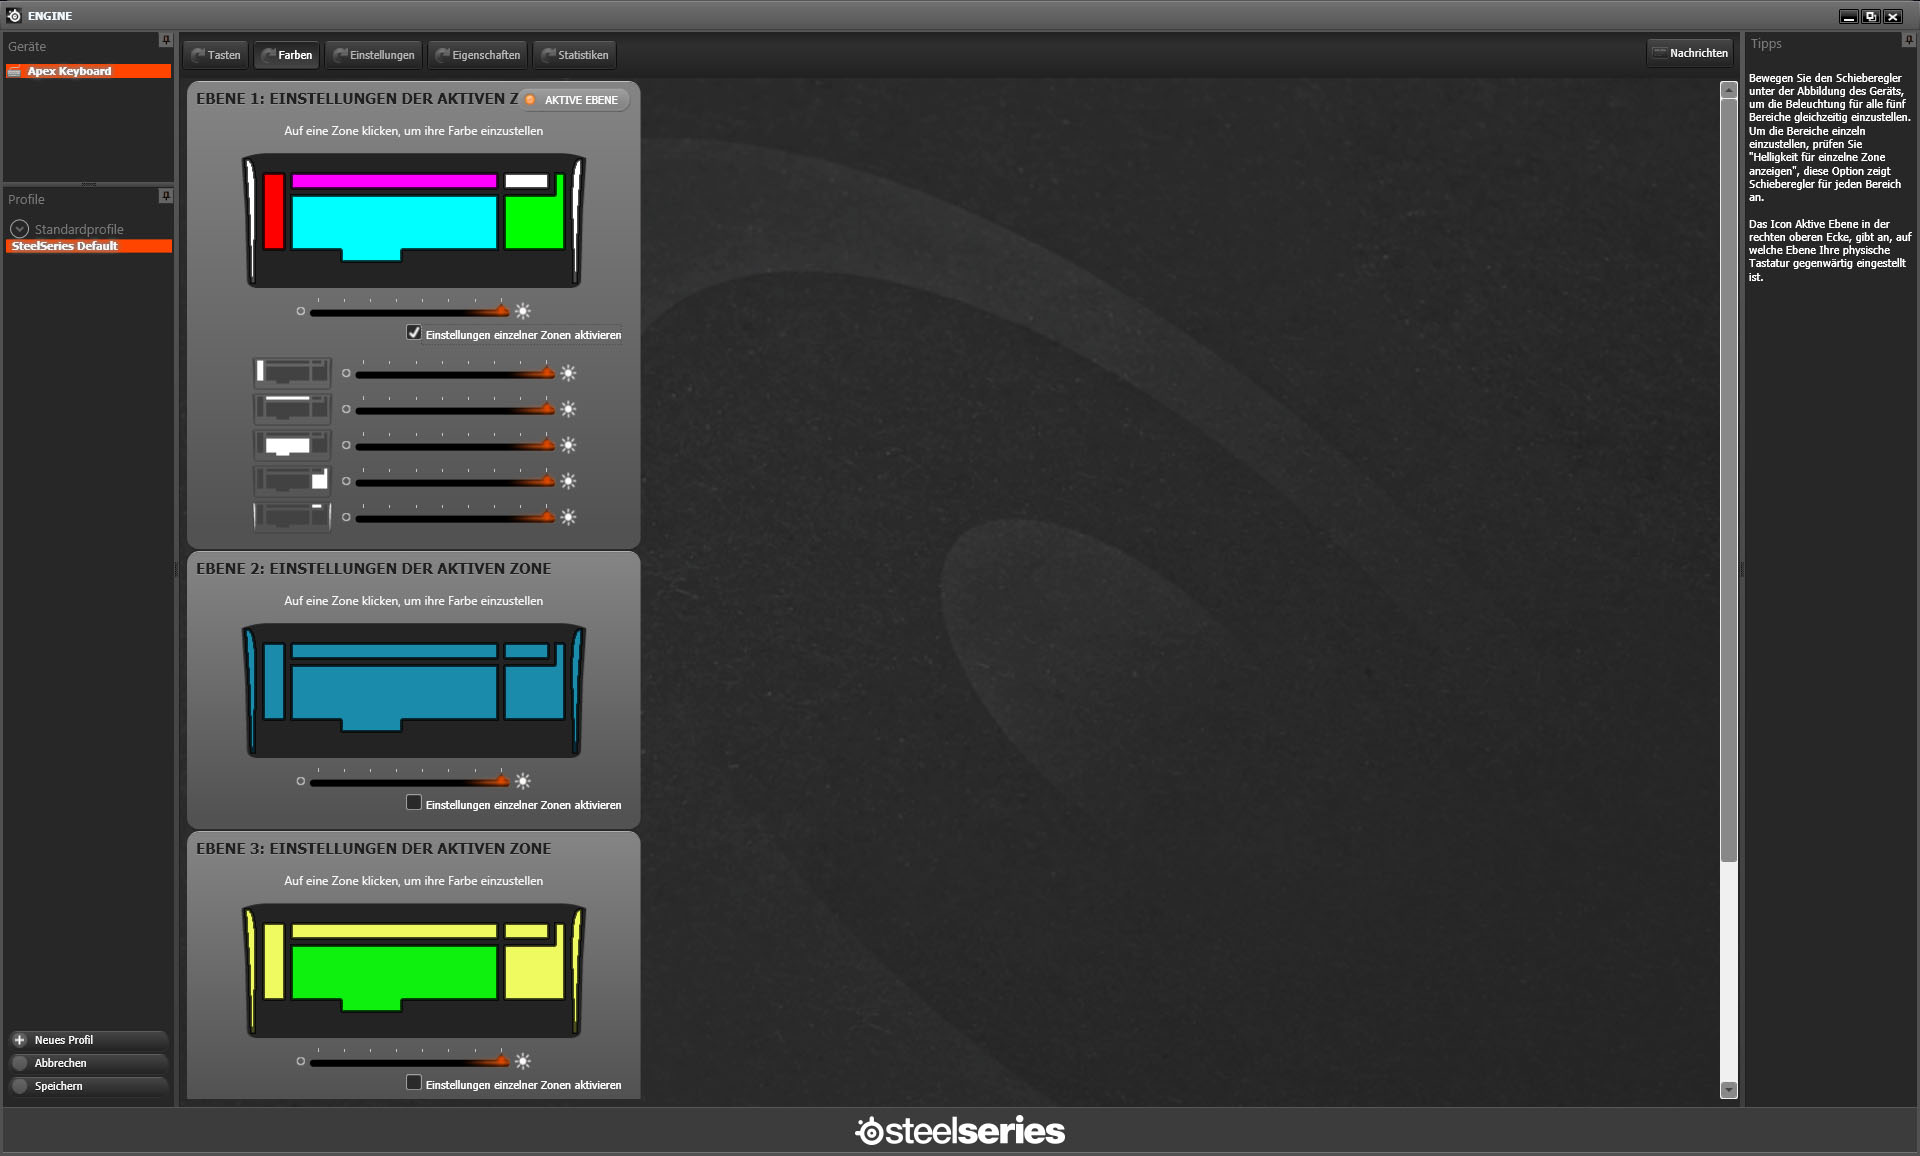
Task: Click the scrollbar up arrow
Action: click(1729, 90)
